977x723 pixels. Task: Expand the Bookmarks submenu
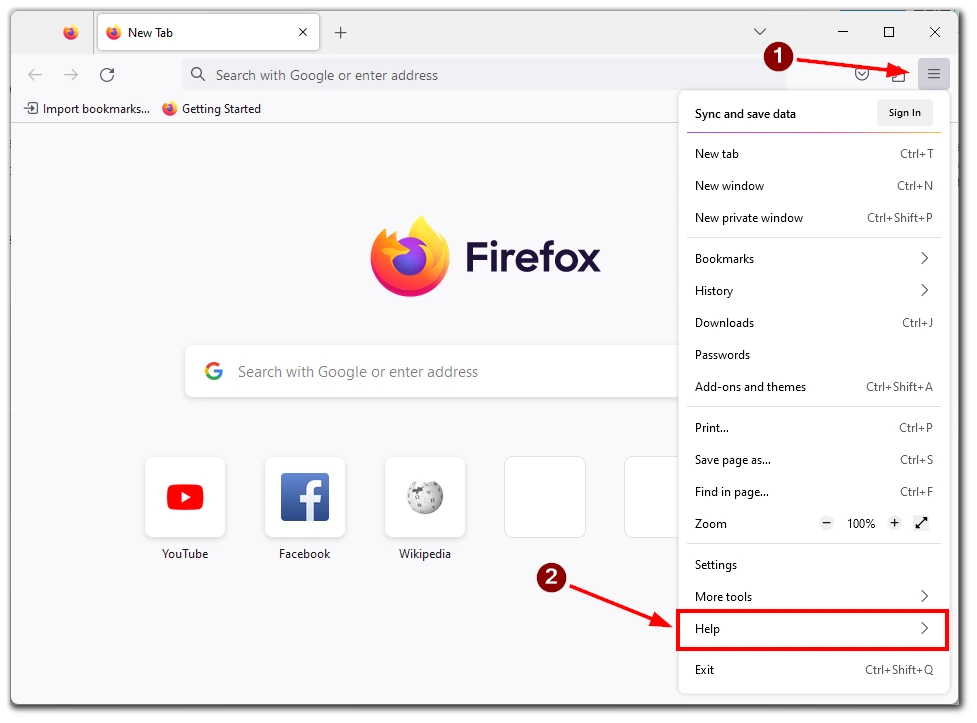click(814, 259)
